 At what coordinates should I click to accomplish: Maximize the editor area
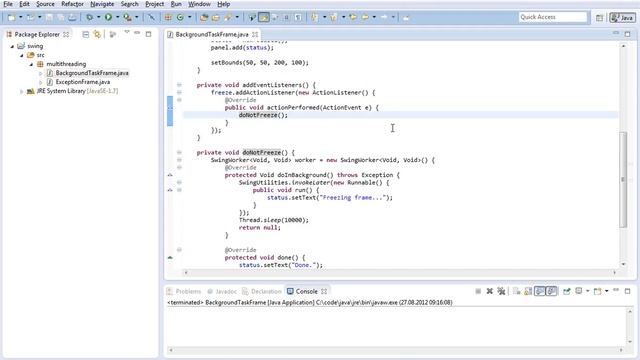coord(627,34)
